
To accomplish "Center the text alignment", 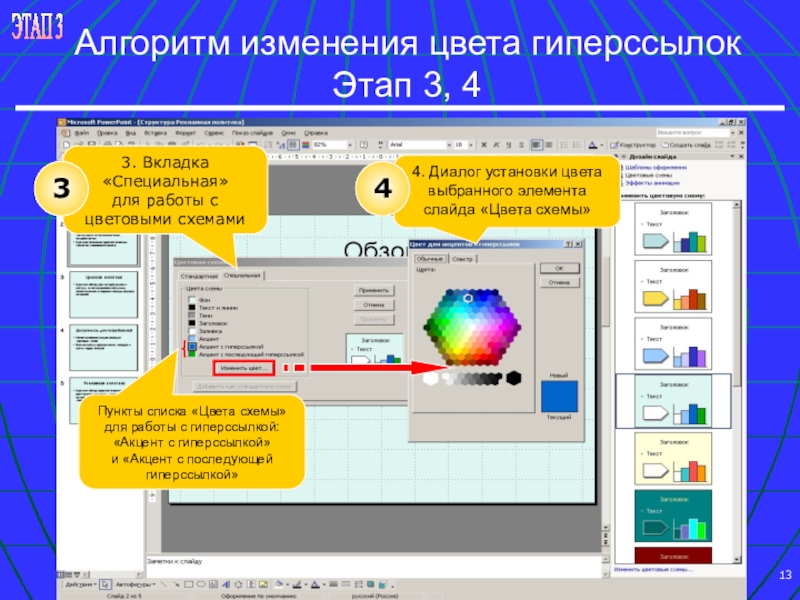I will click(549, 145).
